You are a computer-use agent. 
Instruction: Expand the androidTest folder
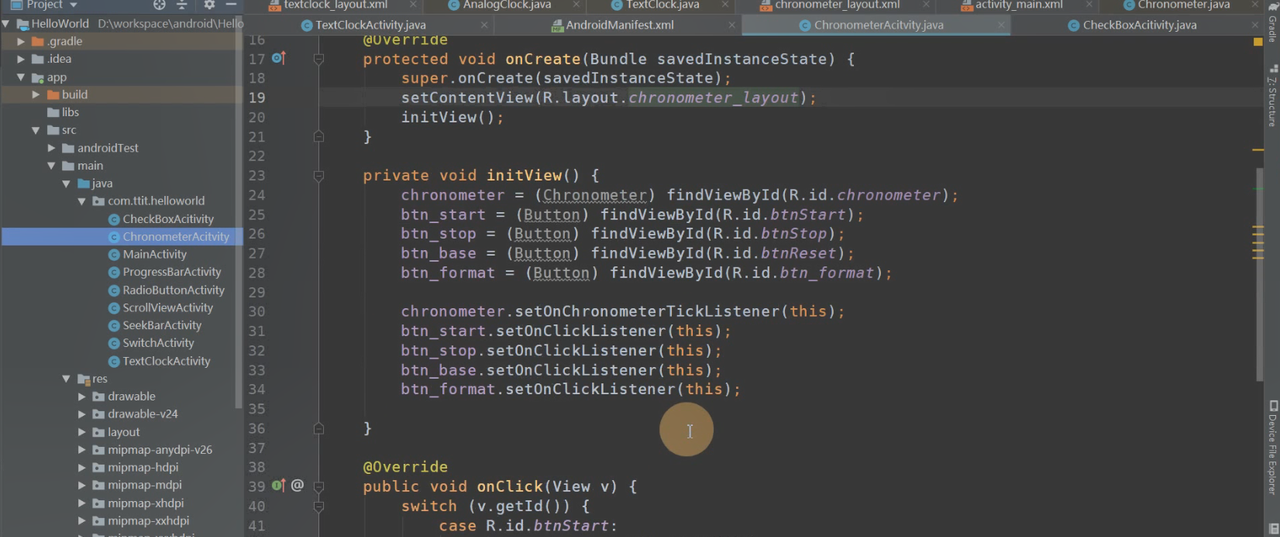coord(52,148)
